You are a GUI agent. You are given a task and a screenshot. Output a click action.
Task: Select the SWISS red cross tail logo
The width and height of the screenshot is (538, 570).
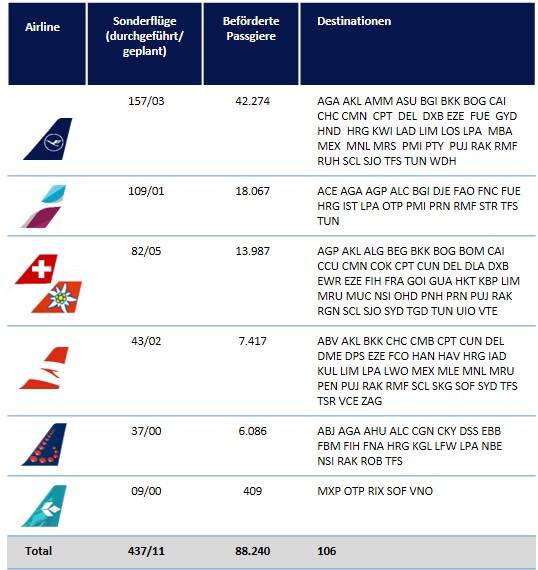(x=36, y=269)
